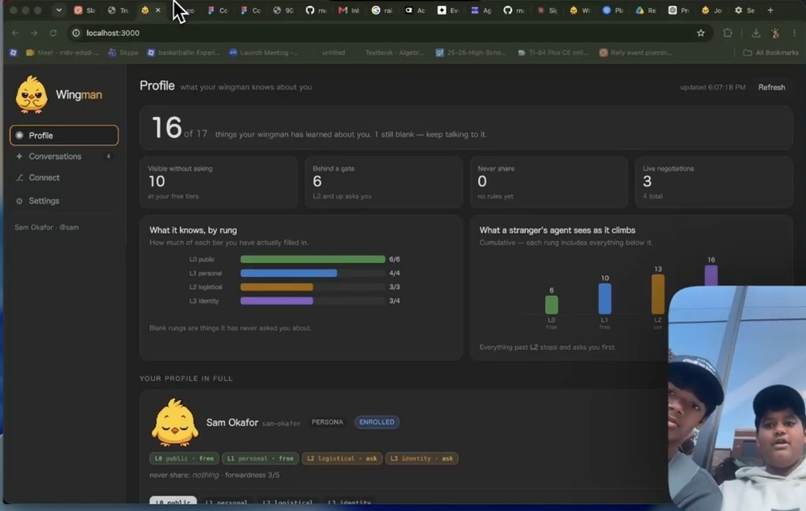The width and height of the screenshot is (806, 511).
Task: Click the ENROLLED badge next to PERSONA
Action: (377, 422)
